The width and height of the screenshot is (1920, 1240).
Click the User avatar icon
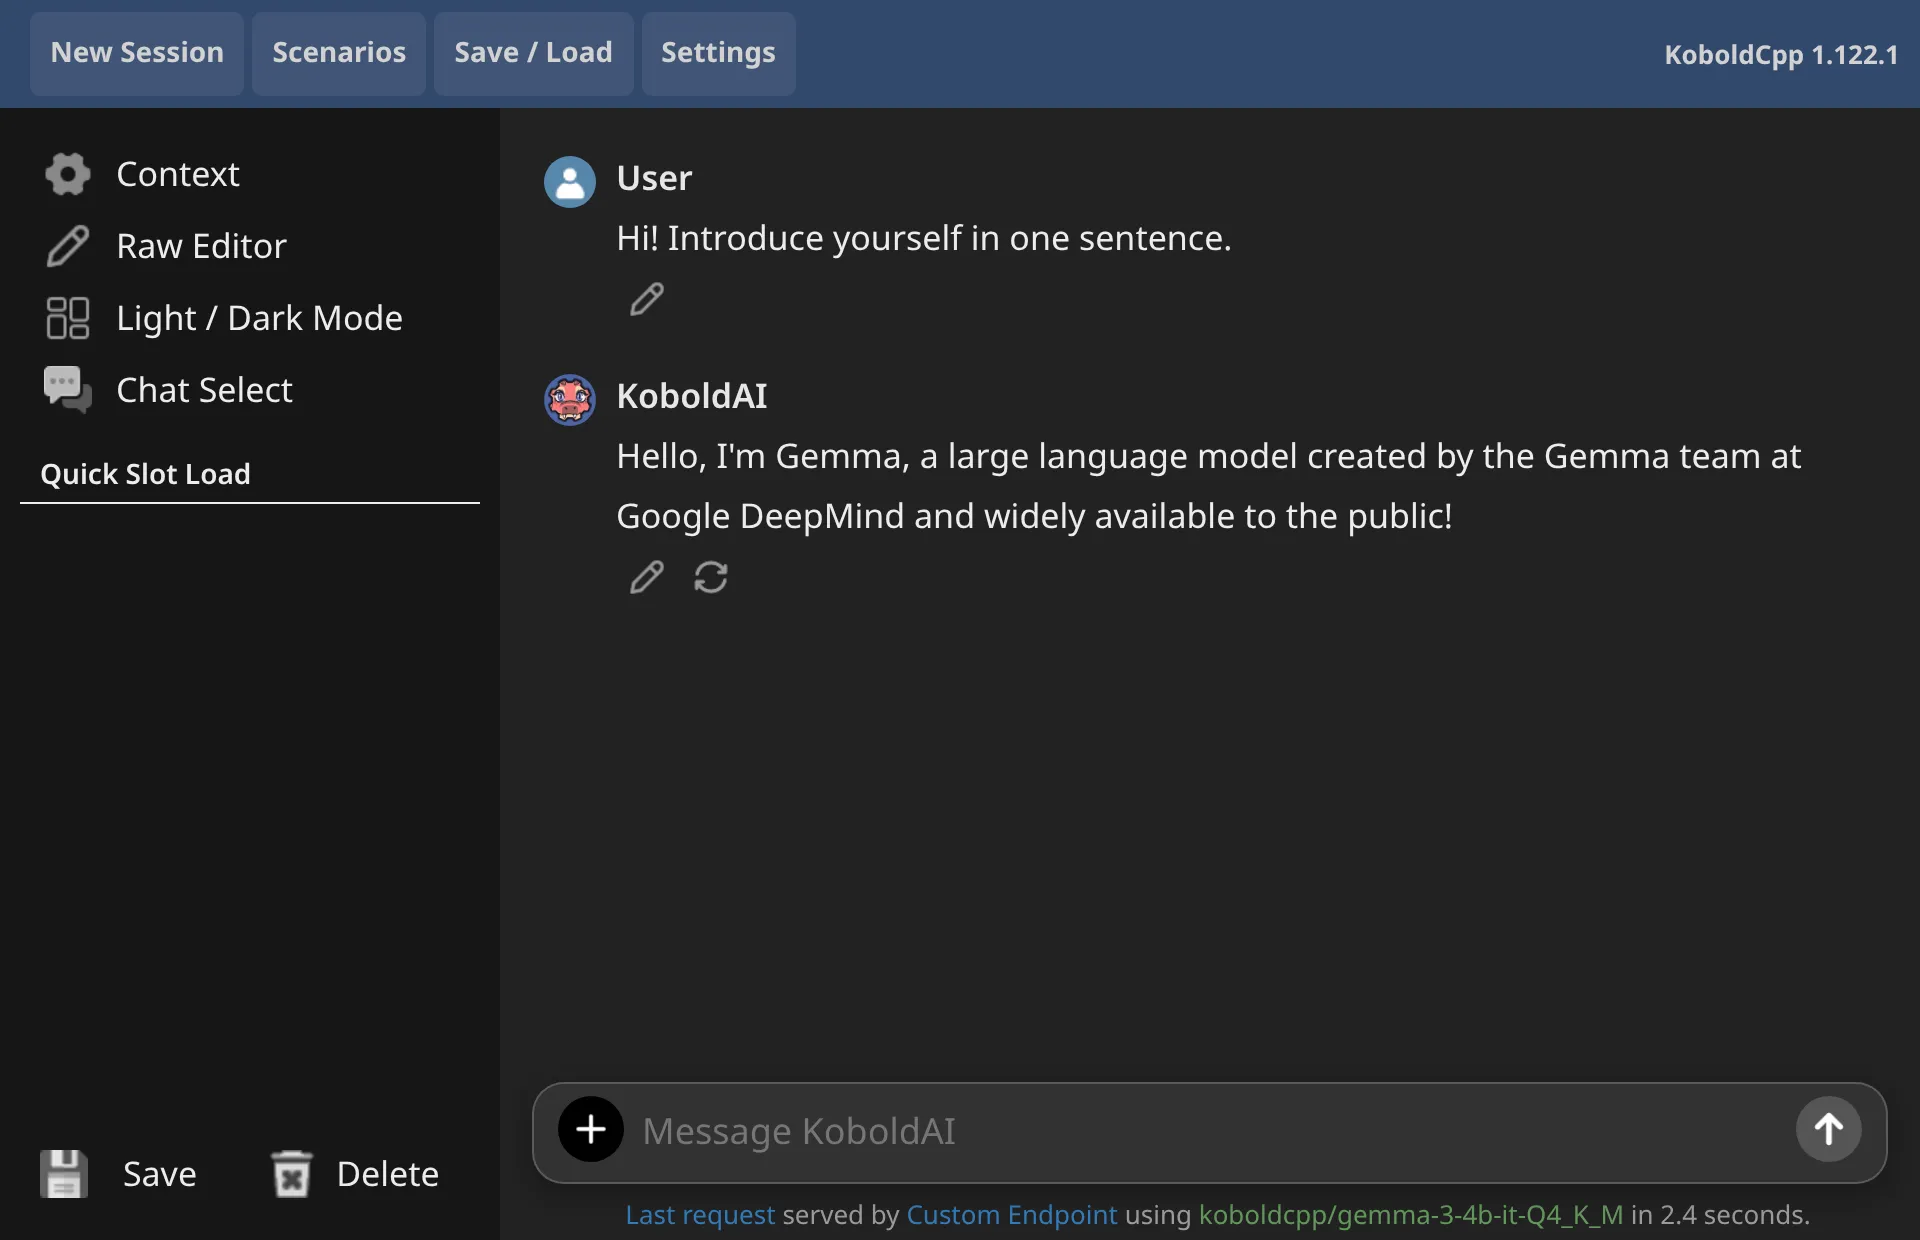click(x=570, y=182)
